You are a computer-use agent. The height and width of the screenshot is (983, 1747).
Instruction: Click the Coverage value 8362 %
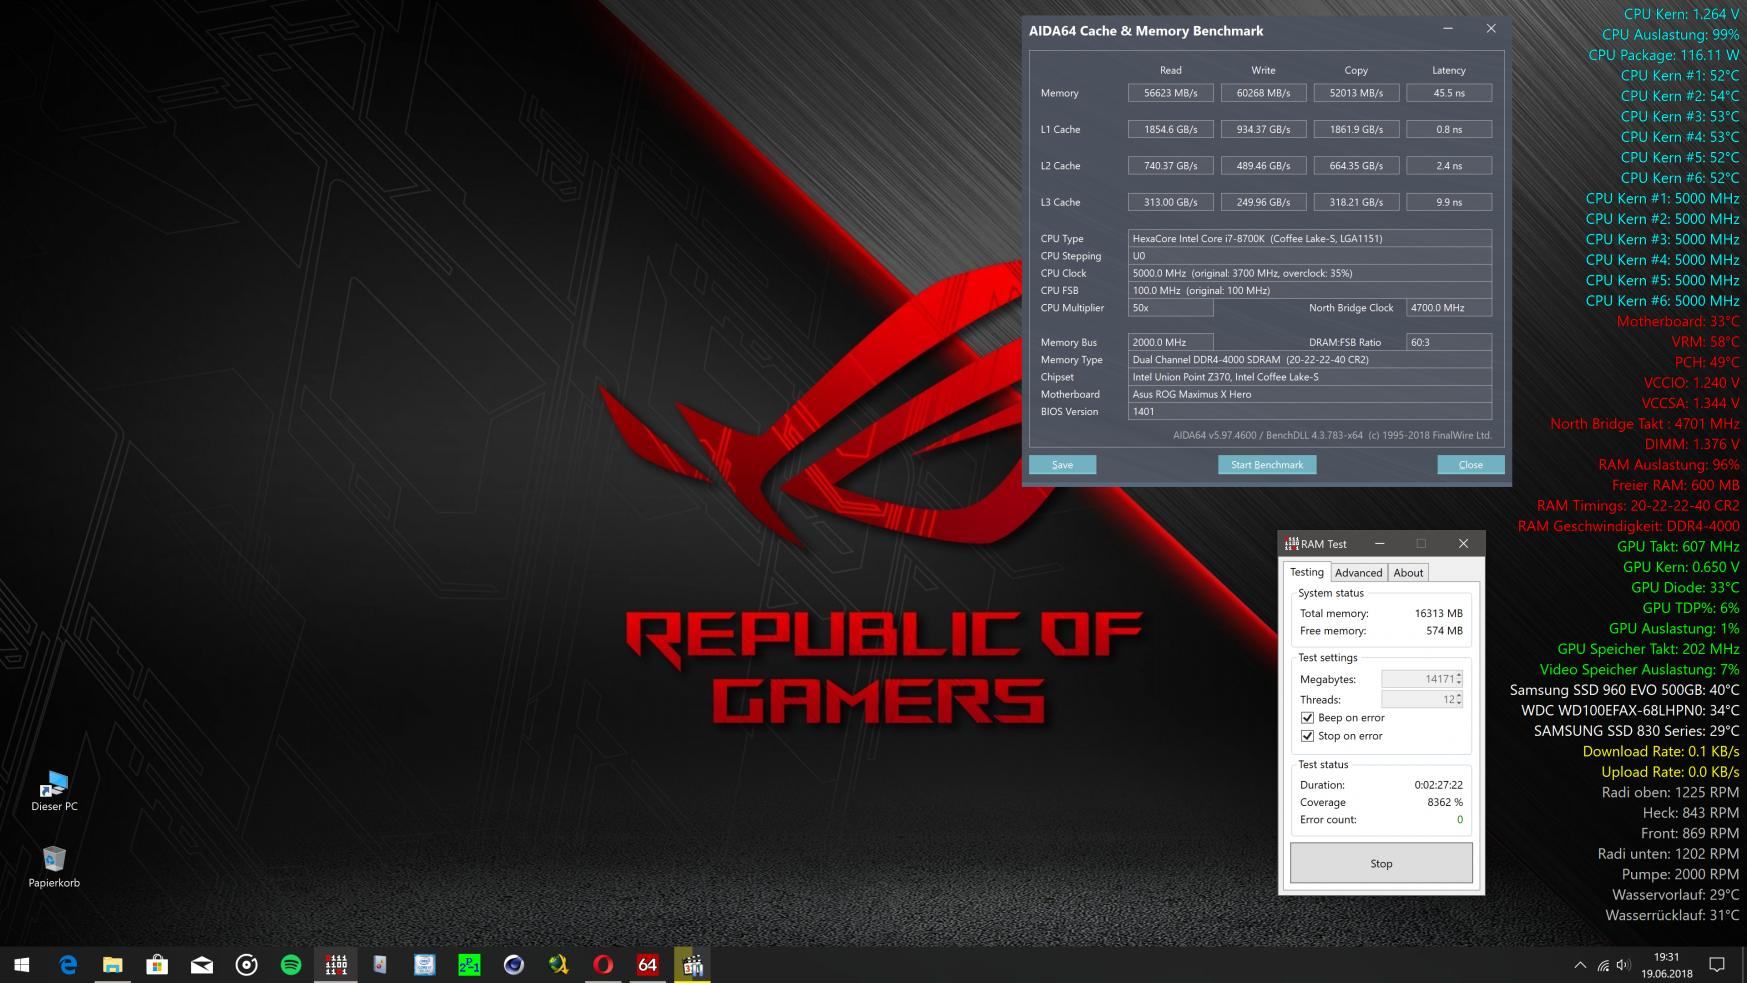(1444, 802)
